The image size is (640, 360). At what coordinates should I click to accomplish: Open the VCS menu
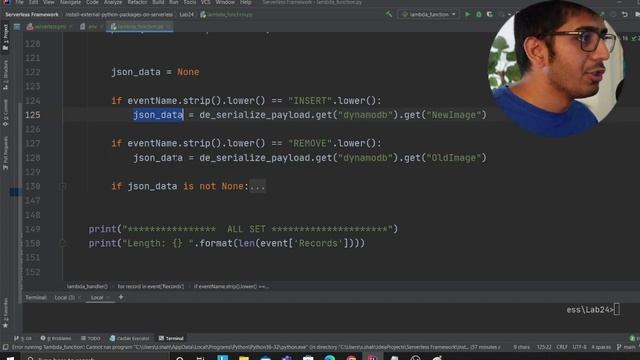(x=205, y=2)
